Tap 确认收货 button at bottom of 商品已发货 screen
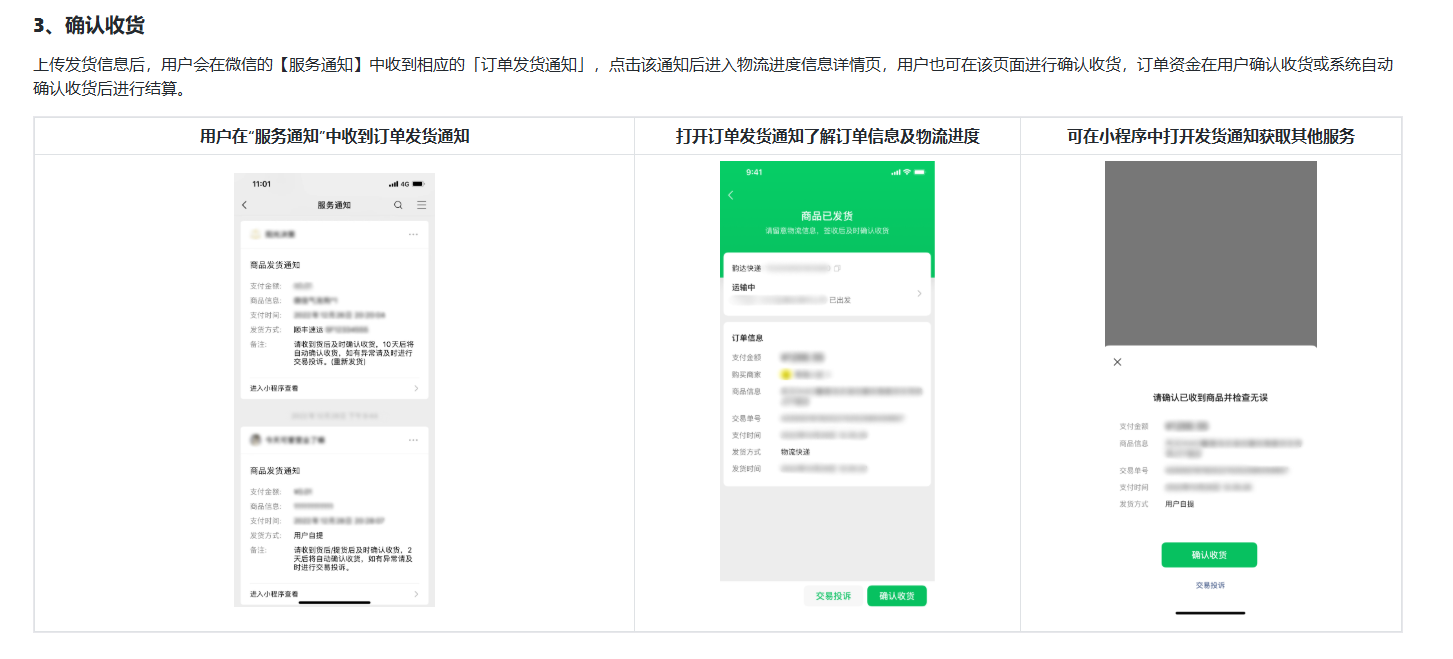 897,596
